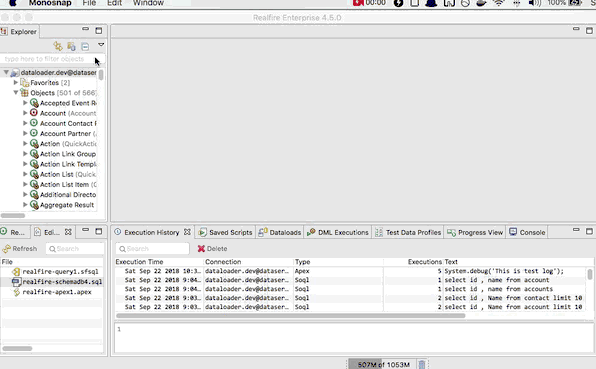This screenshot has height=369, width=596.
Task: Sort by Connection column header
Action: (x=249, y=262)
